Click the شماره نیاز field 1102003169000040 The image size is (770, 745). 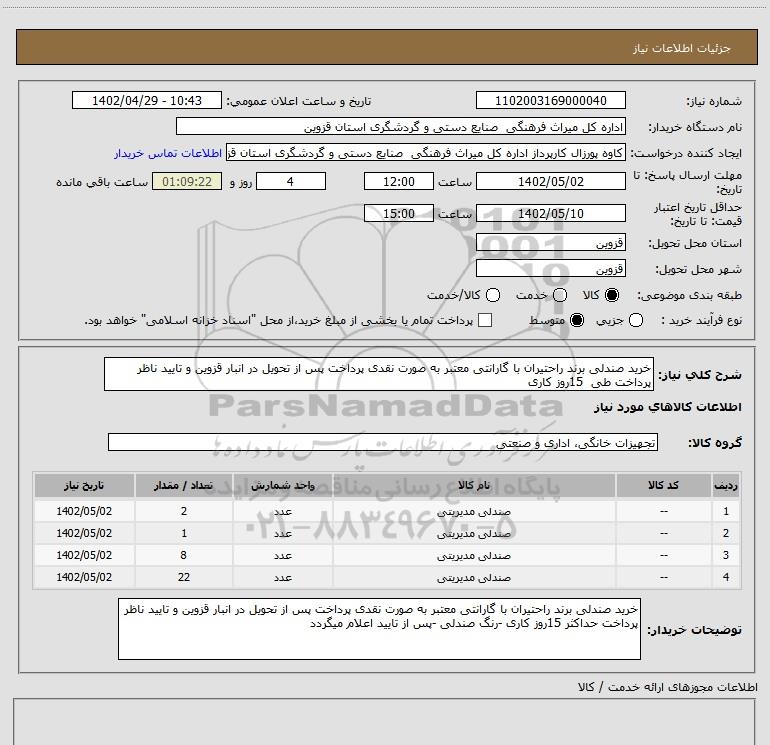550,100
